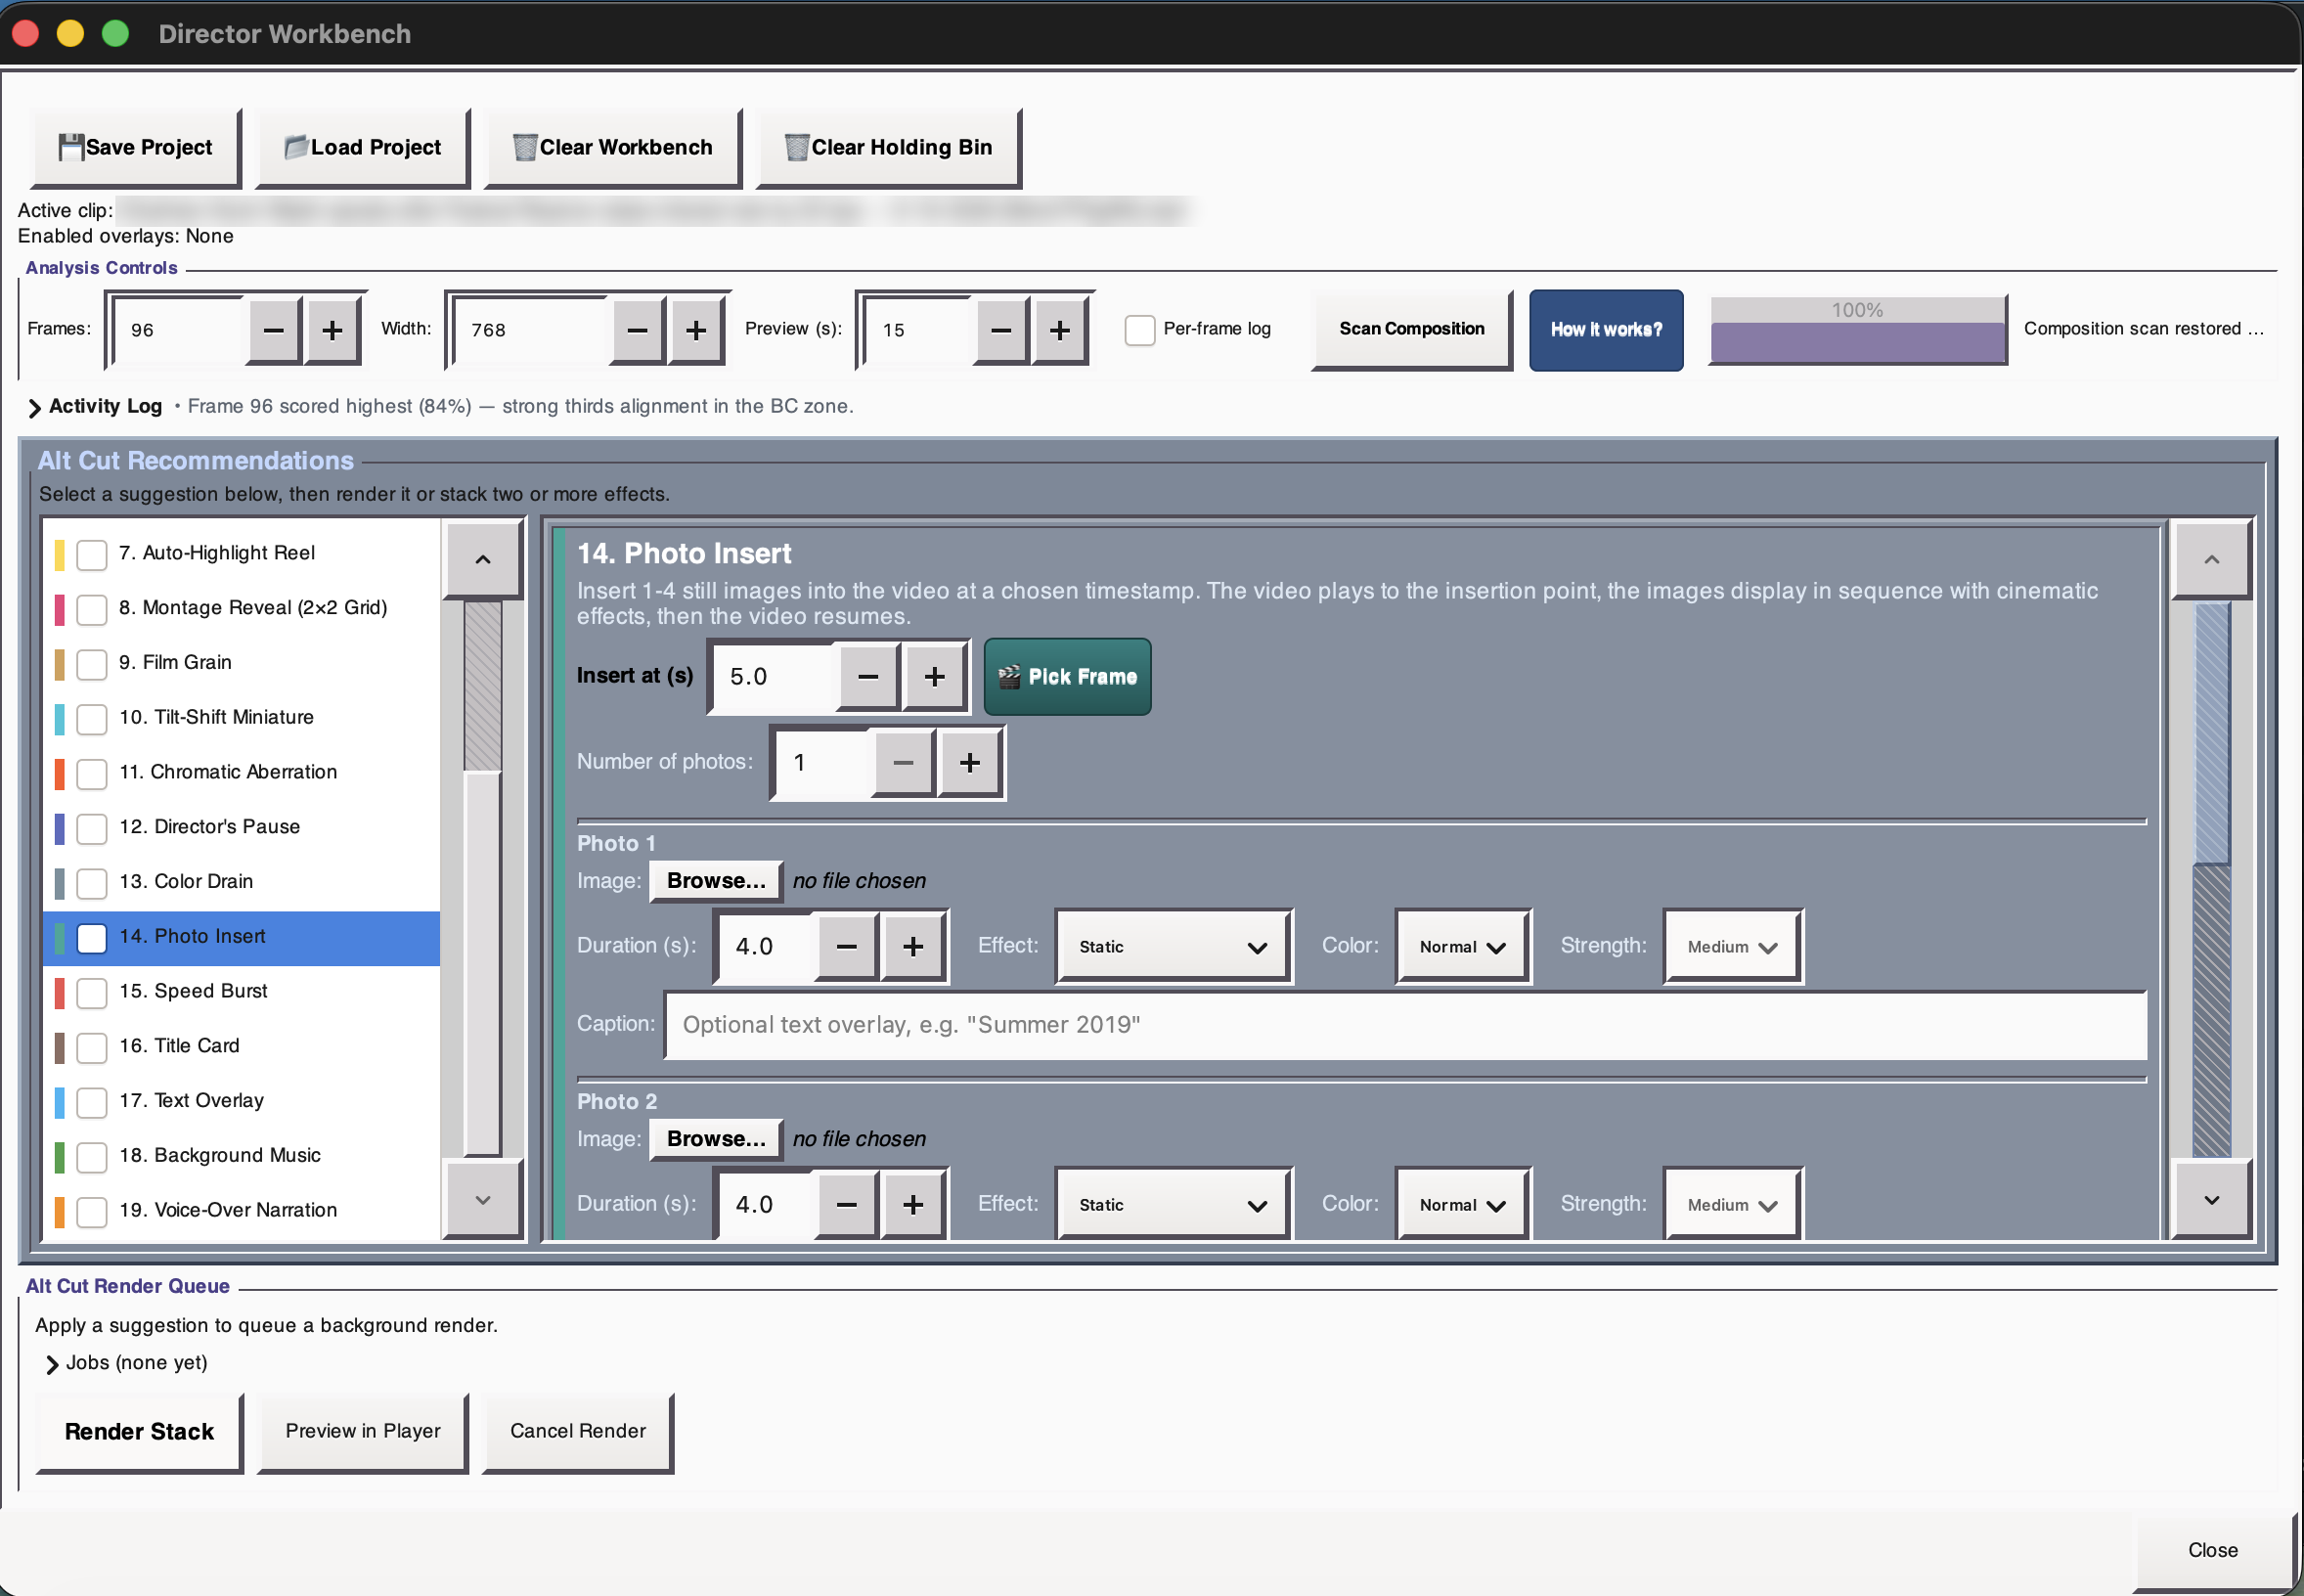Screen dimensions: 2304x1596
Task: Increase Photo 1 duration with plus
Action: 913,947
